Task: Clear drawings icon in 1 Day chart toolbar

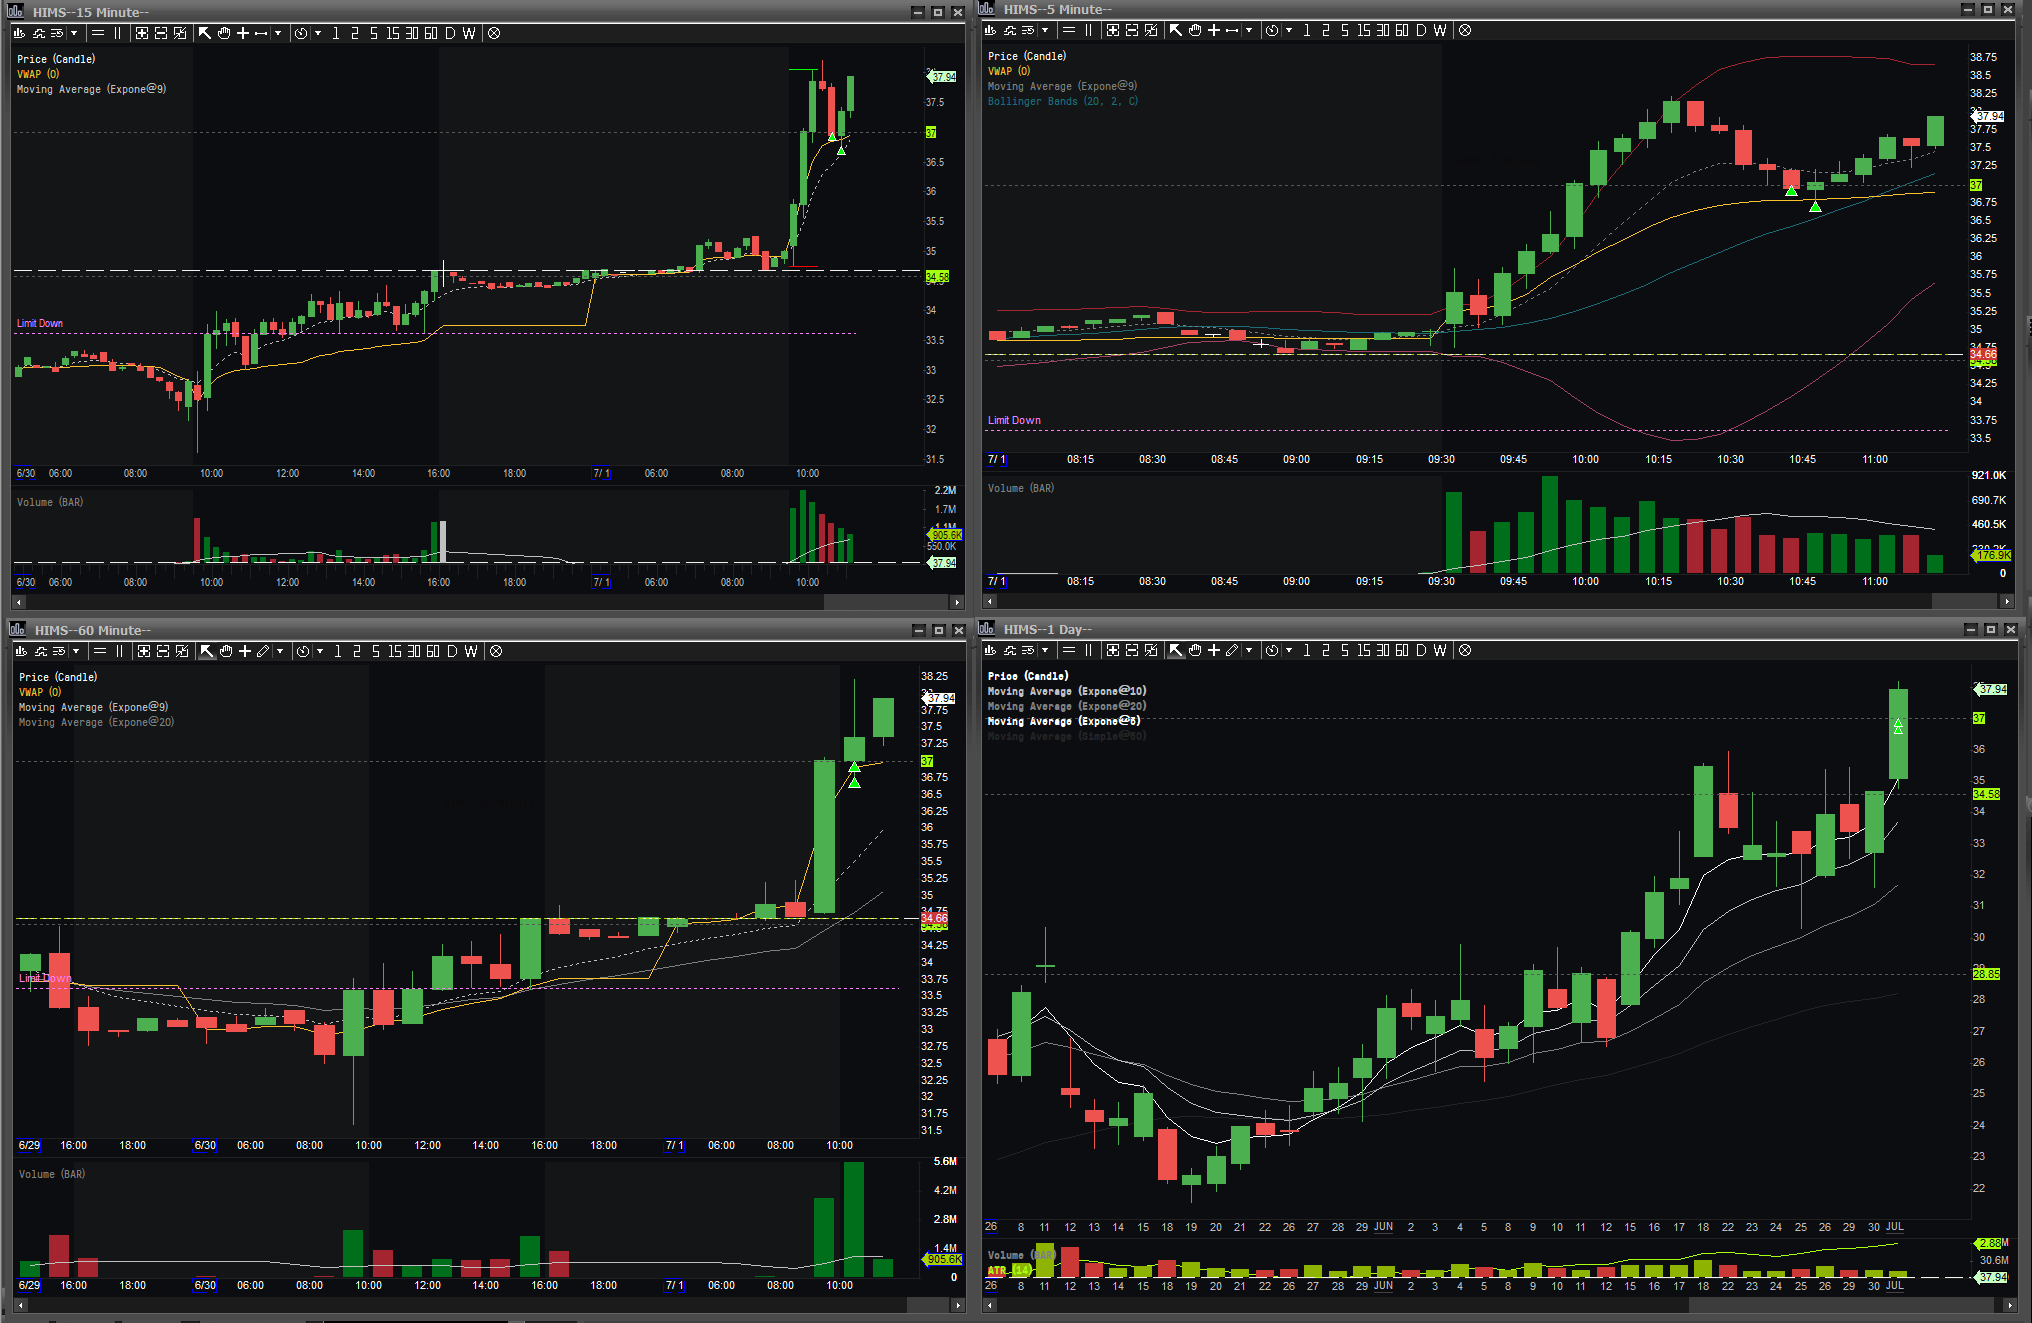Action: (1465, 650)
